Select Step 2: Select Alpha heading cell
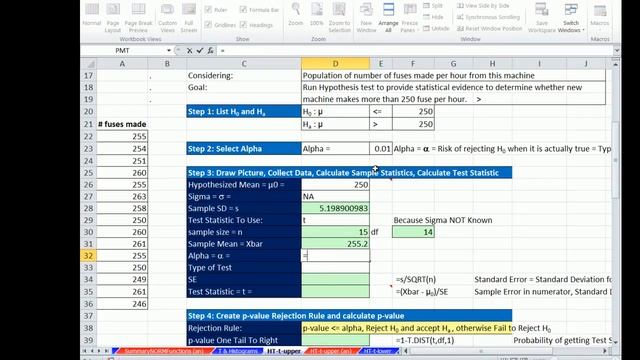 point(244,149)
